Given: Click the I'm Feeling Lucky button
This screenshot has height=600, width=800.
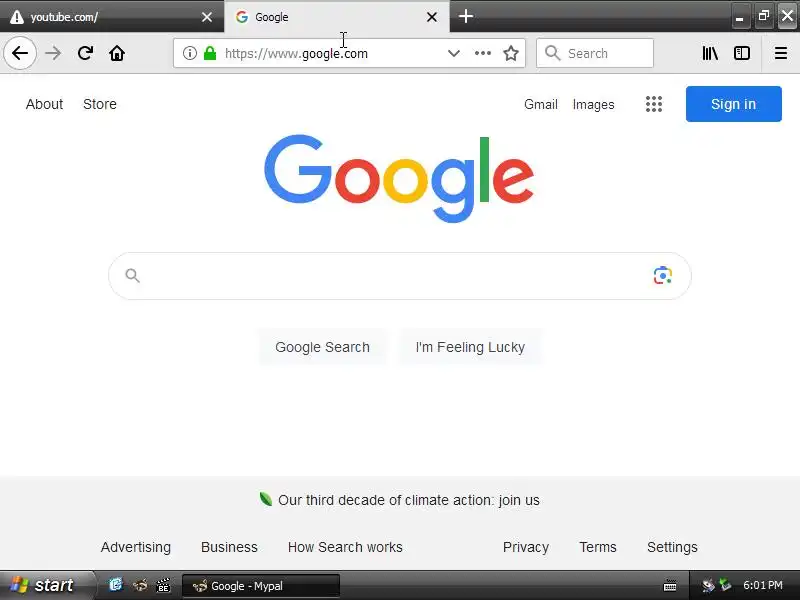Looking at the screenshot, I should [x=470, y=347].
